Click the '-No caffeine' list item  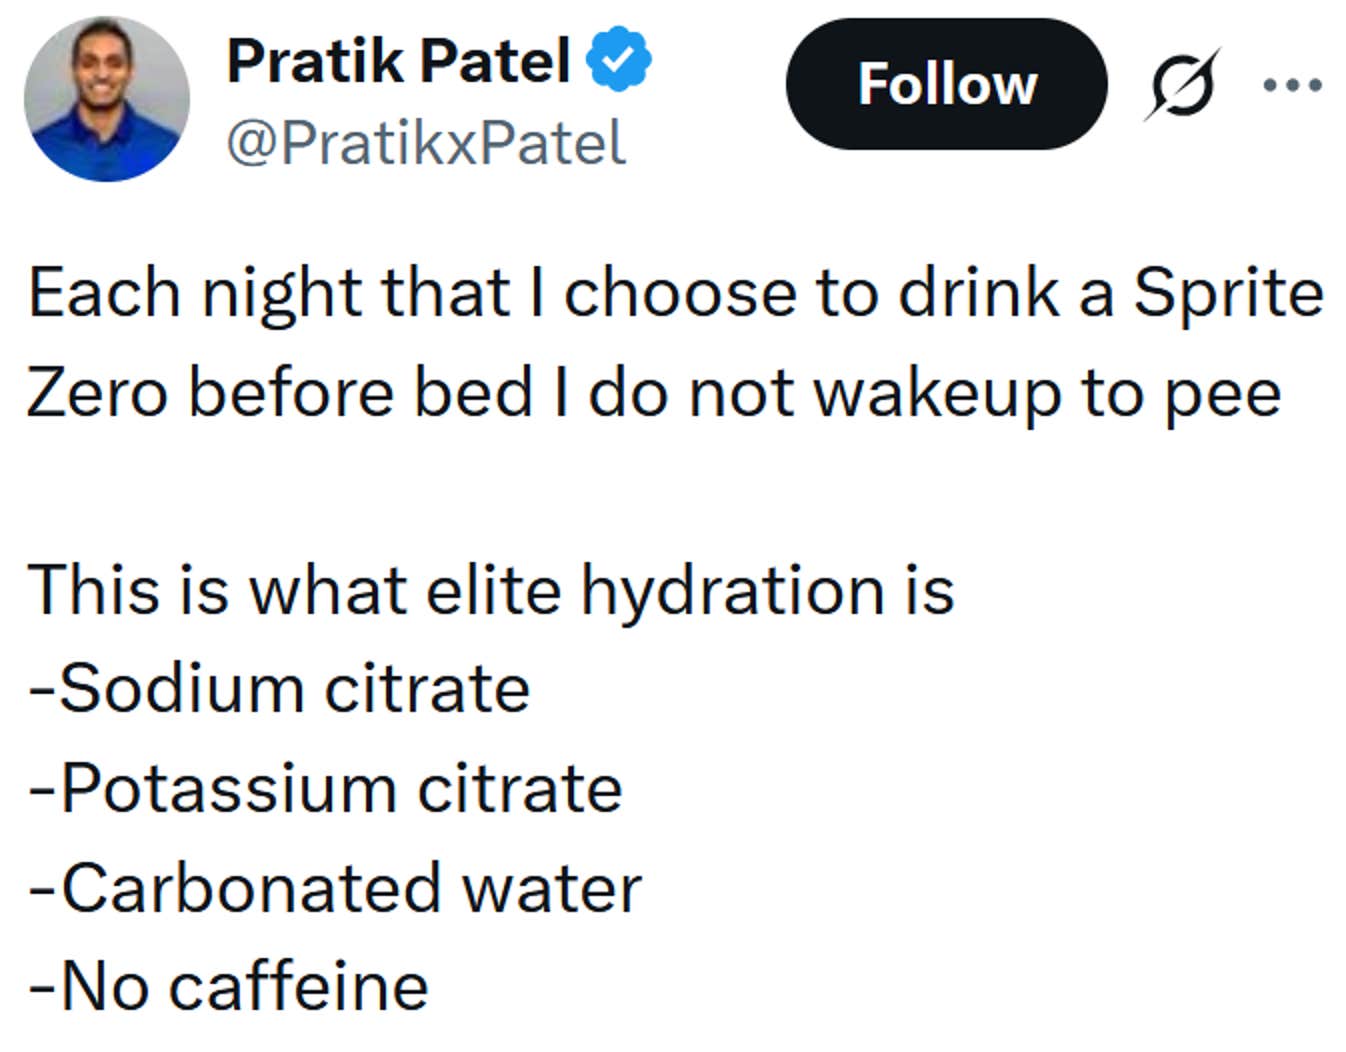[227, 983]
